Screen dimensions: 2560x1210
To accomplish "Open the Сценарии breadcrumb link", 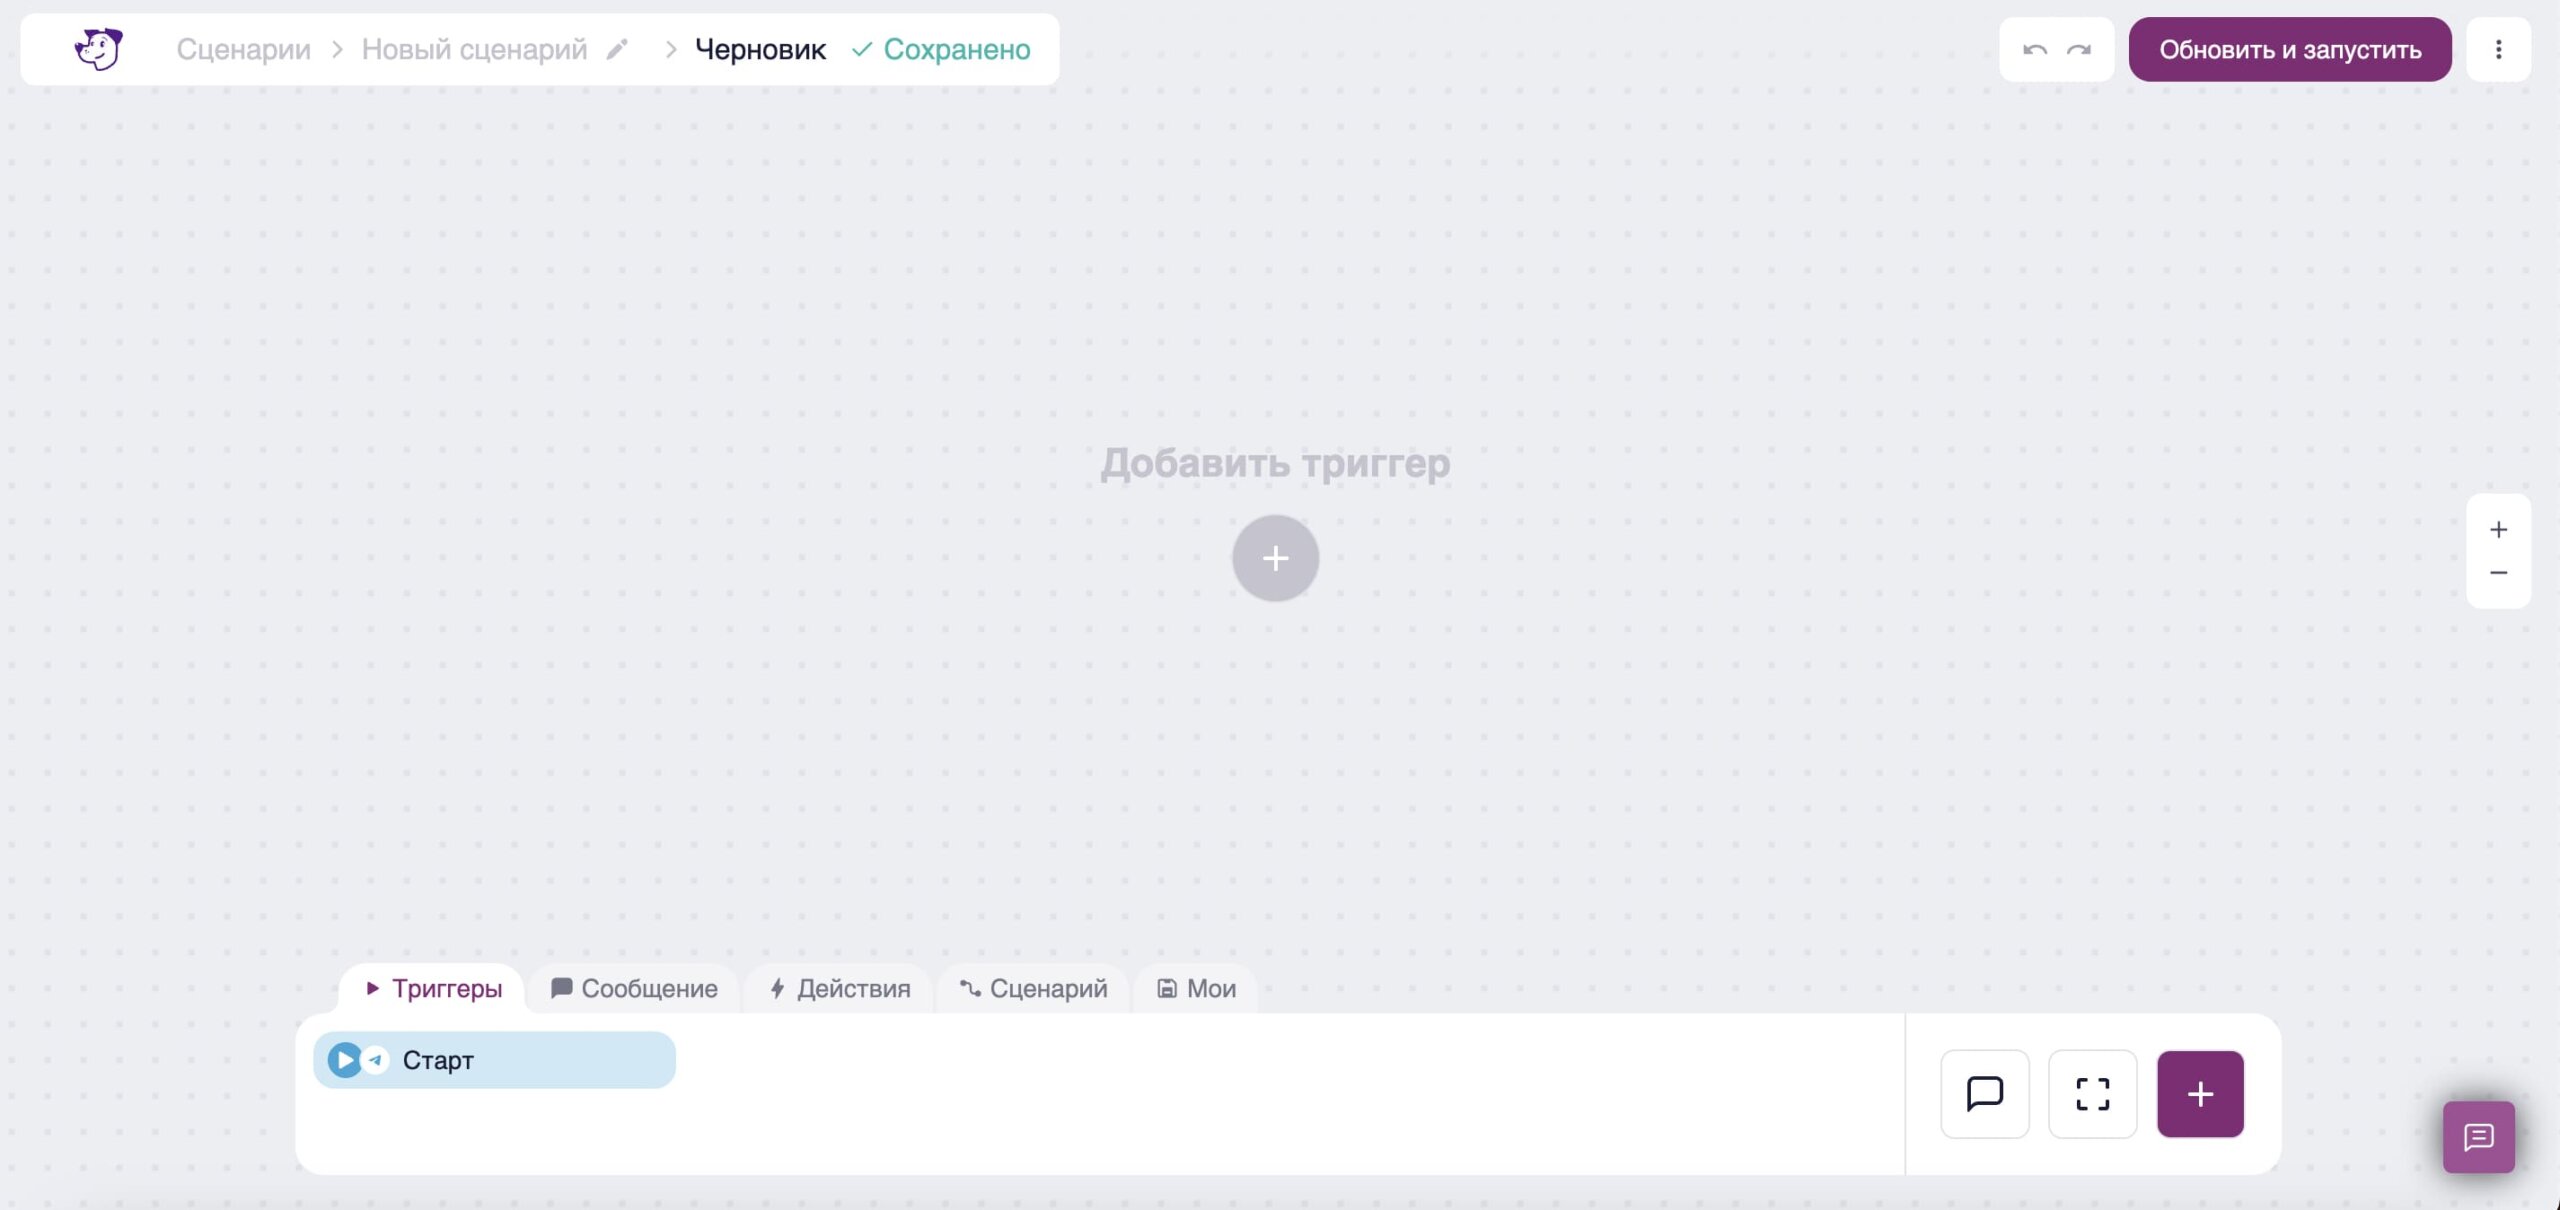I will tap(243, 49).
